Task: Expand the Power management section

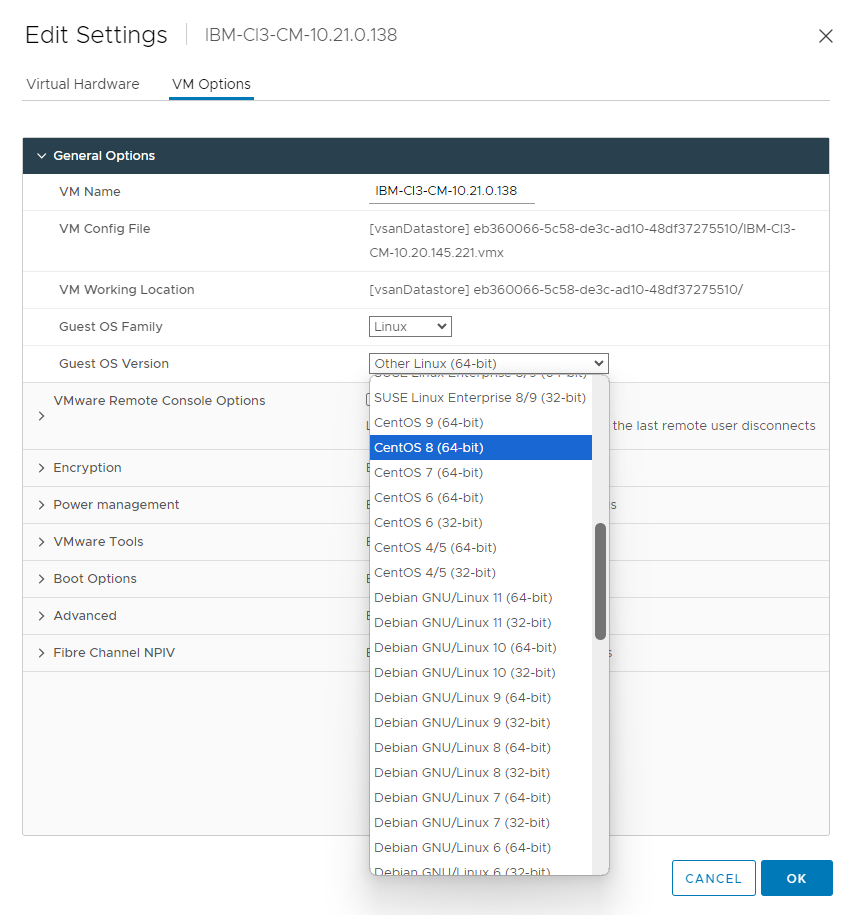Action: [x=41, y=505]
